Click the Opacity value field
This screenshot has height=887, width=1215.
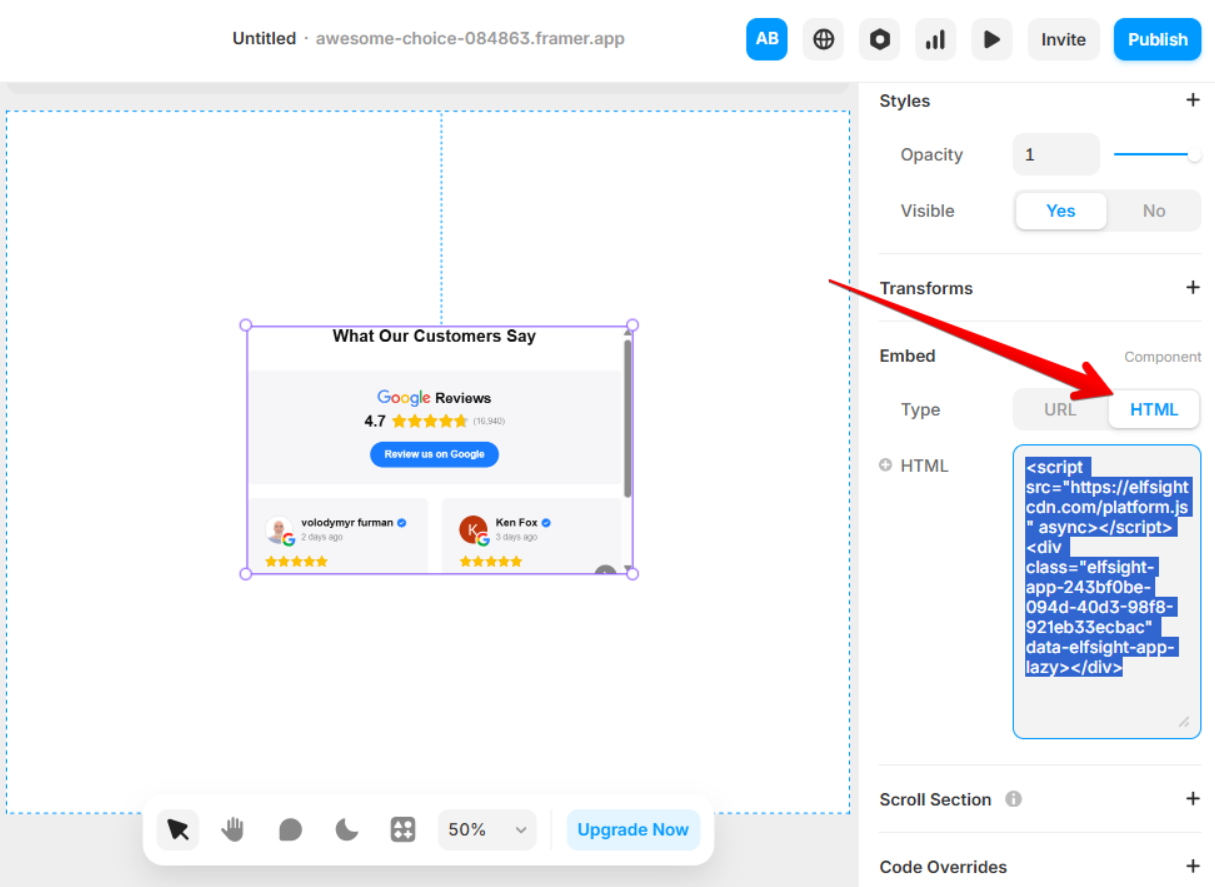[x=1056, y=155]
